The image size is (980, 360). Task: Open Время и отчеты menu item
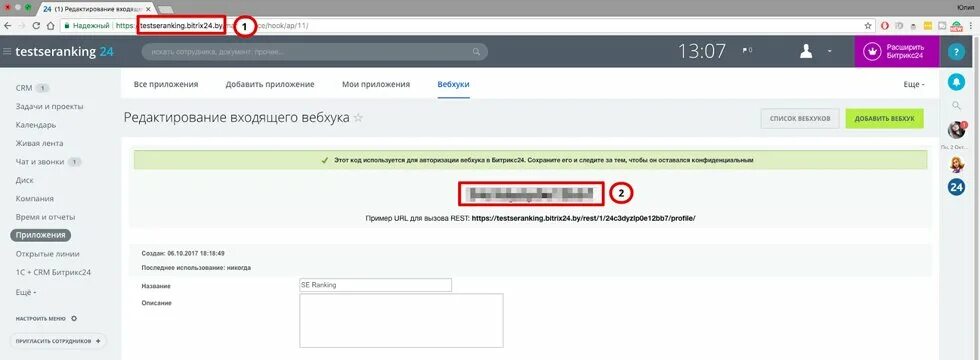click(x=45, y=217)
